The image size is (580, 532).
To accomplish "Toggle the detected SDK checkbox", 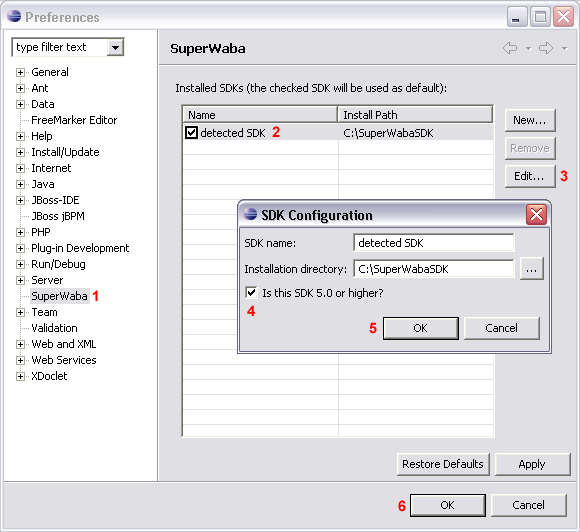I will click(191, 132).
